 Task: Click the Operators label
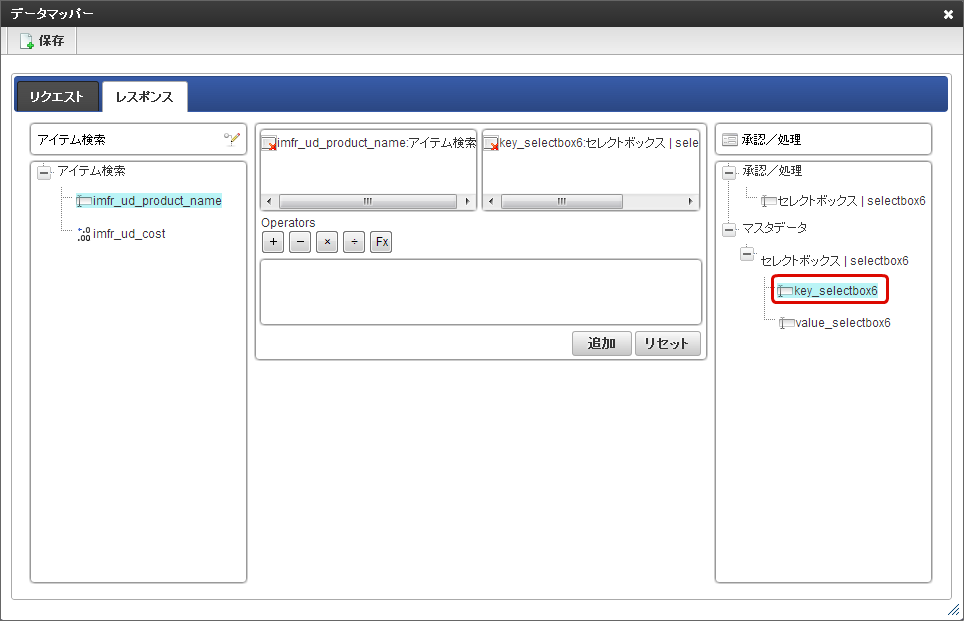coord(288,223)
